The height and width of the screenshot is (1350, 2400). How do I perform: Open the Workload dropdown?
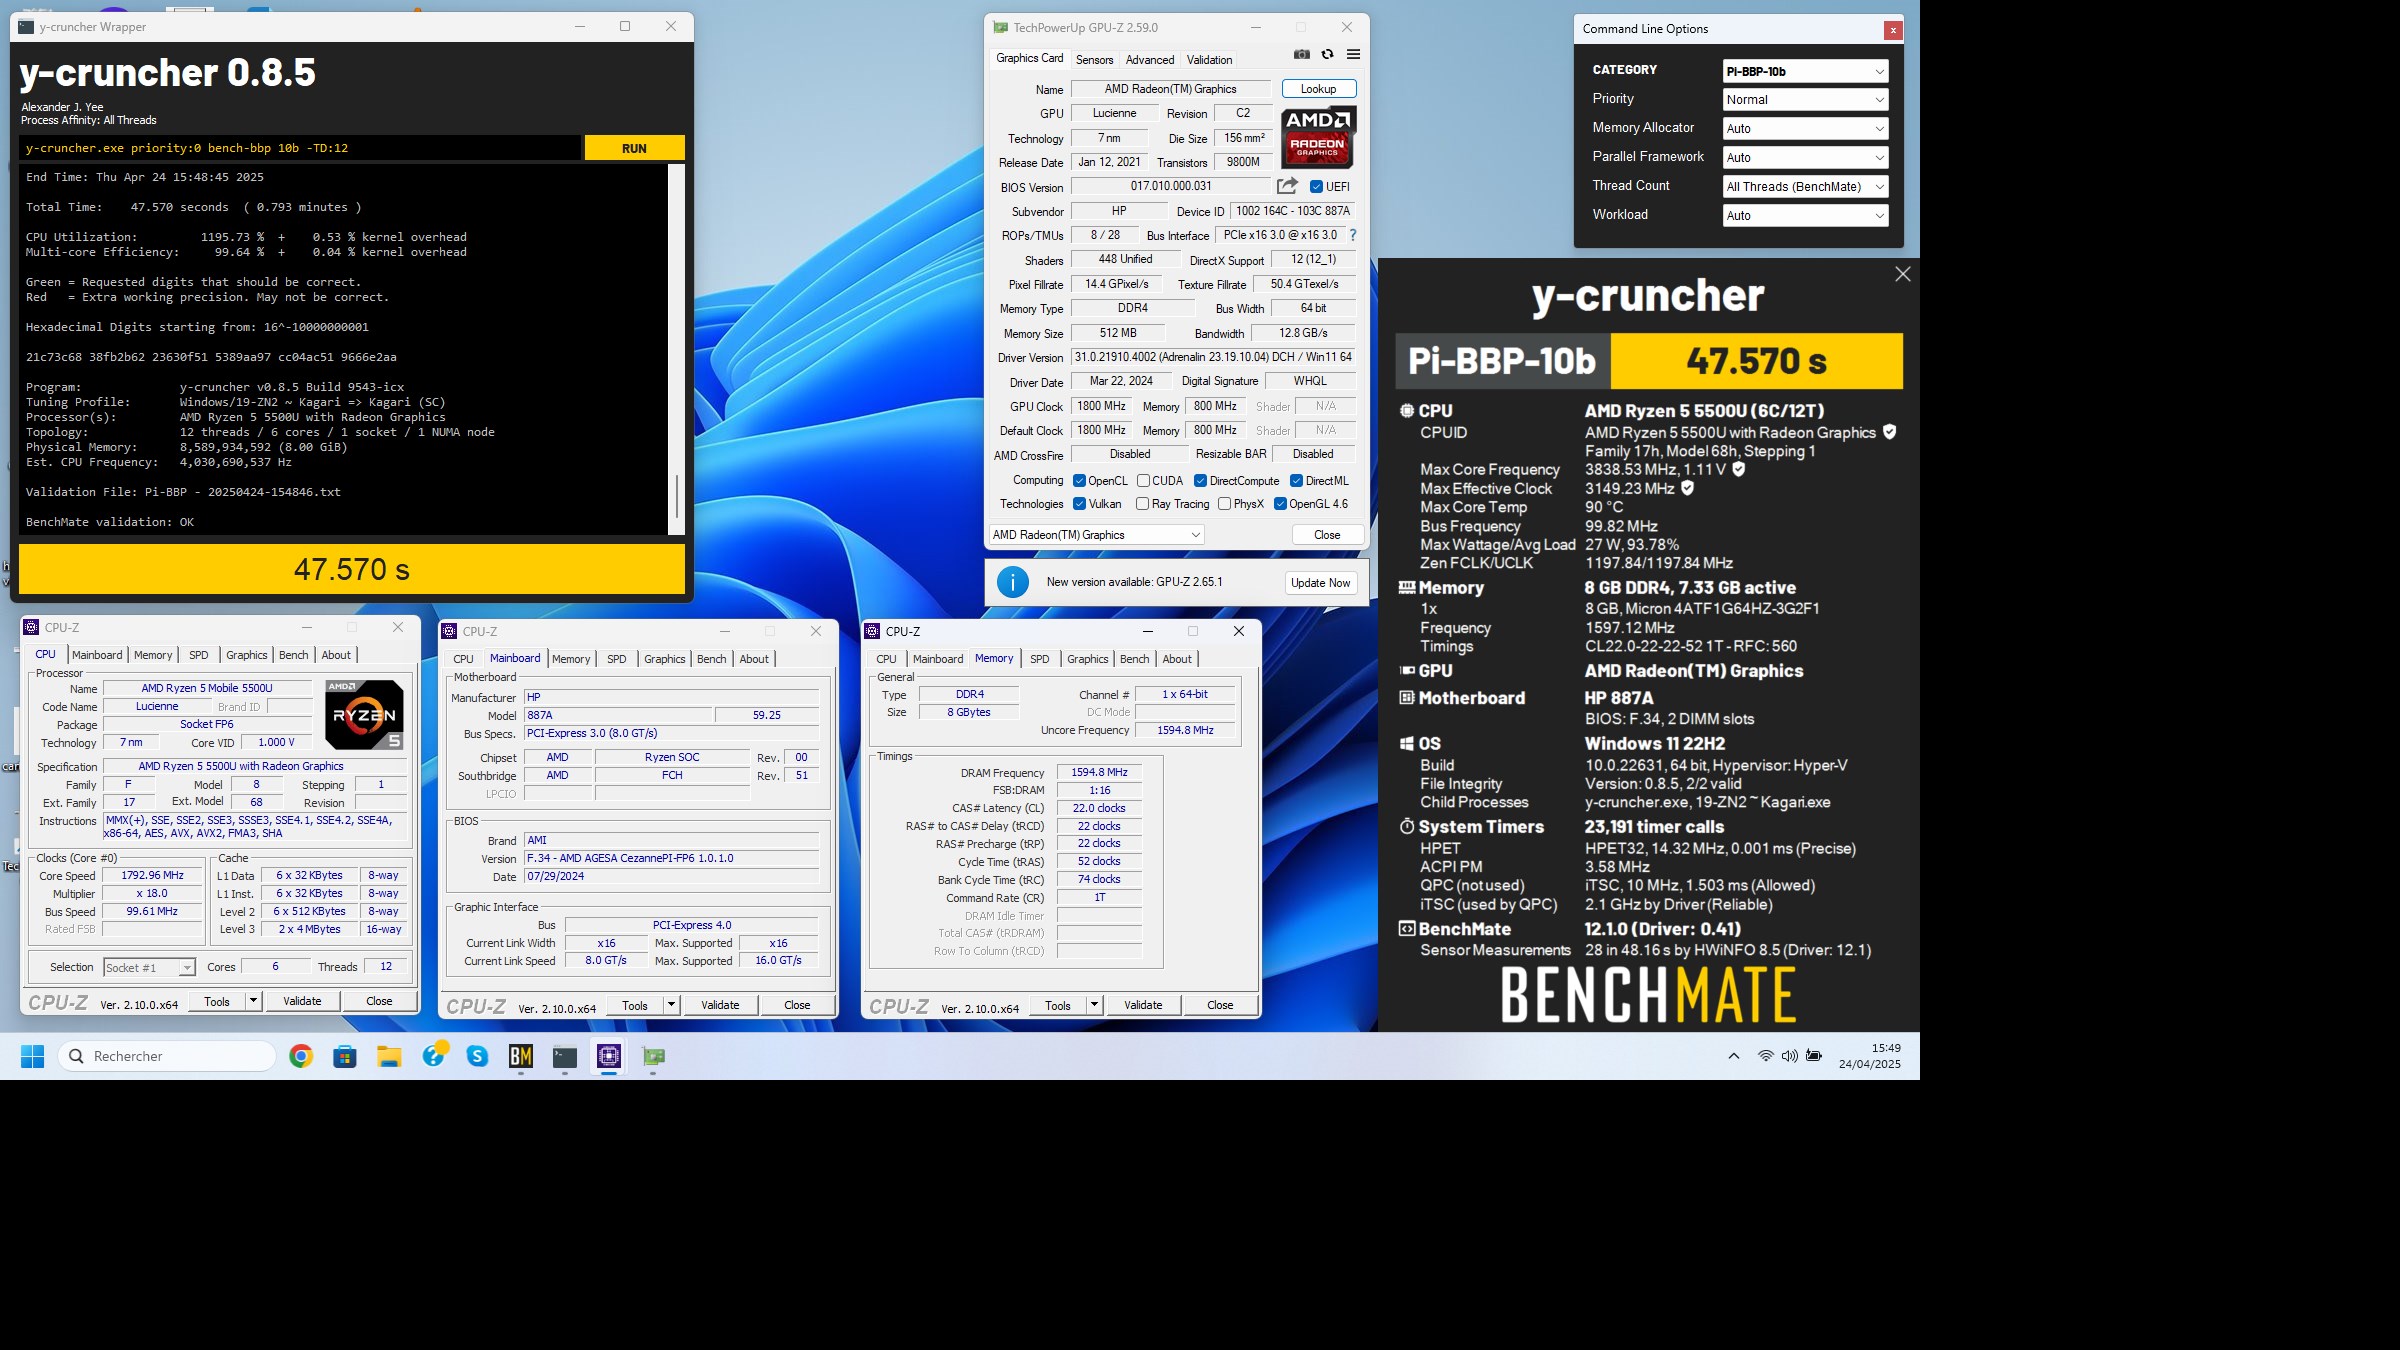coord(1805,216)
